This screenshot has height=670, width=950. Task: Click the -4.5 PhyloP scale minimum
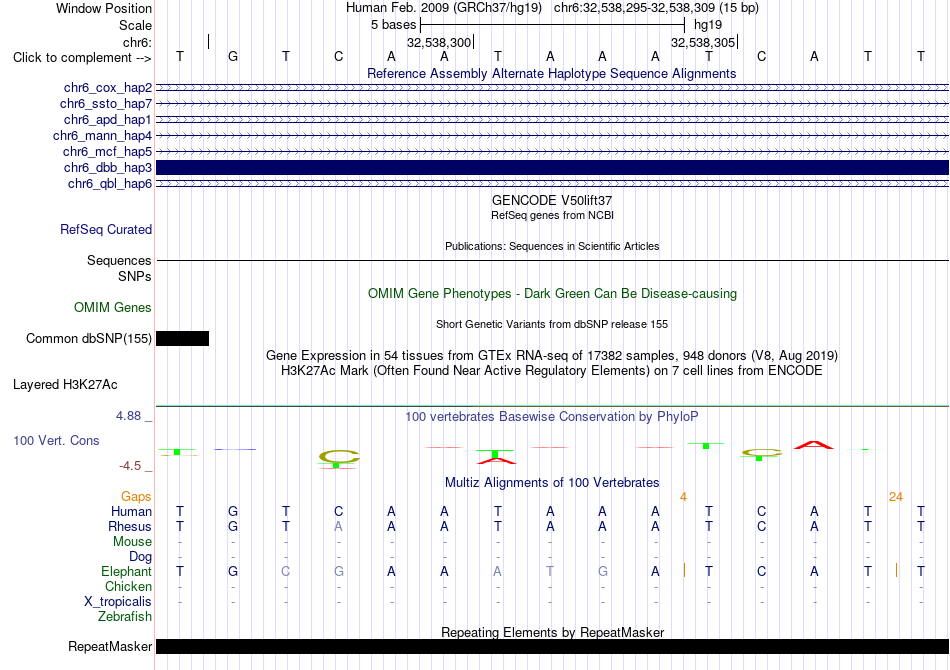pos(130,466)
